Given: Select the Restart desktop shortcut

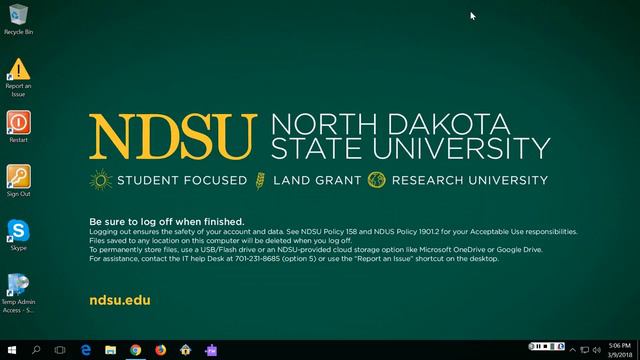Looking at the screenshot, I should [18, 127].
